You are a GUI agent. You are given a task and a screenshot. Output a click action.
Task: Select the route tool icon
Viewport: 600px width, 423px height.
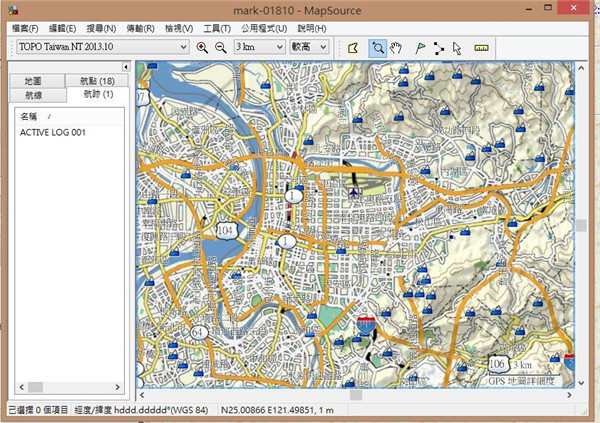pyautogui.click(x=439, y=48)
